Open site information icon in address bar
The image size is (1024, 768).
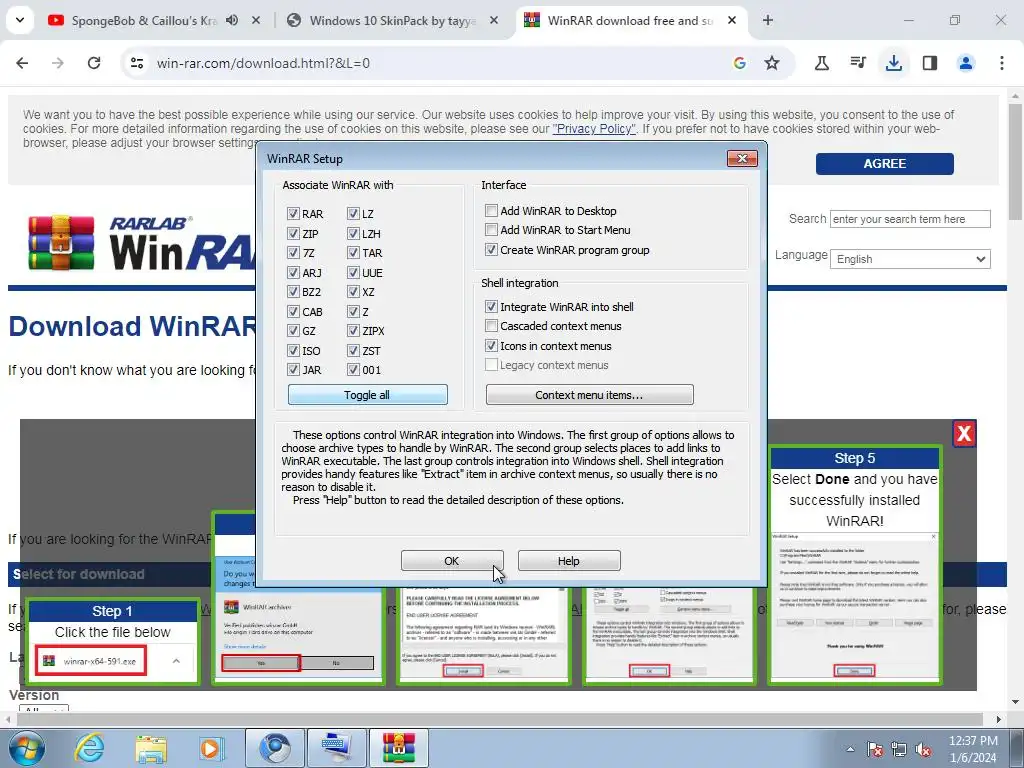(x=137, y=63)
